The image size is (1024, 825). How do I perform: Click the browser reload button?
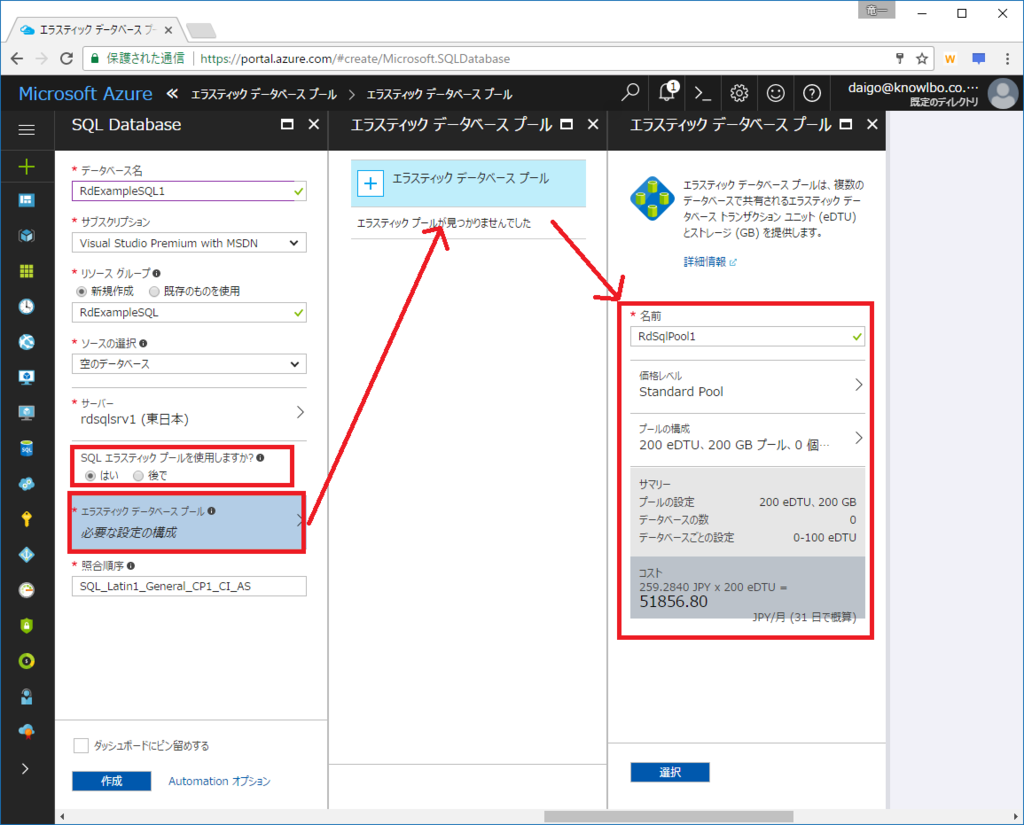(x=67, y=58)
